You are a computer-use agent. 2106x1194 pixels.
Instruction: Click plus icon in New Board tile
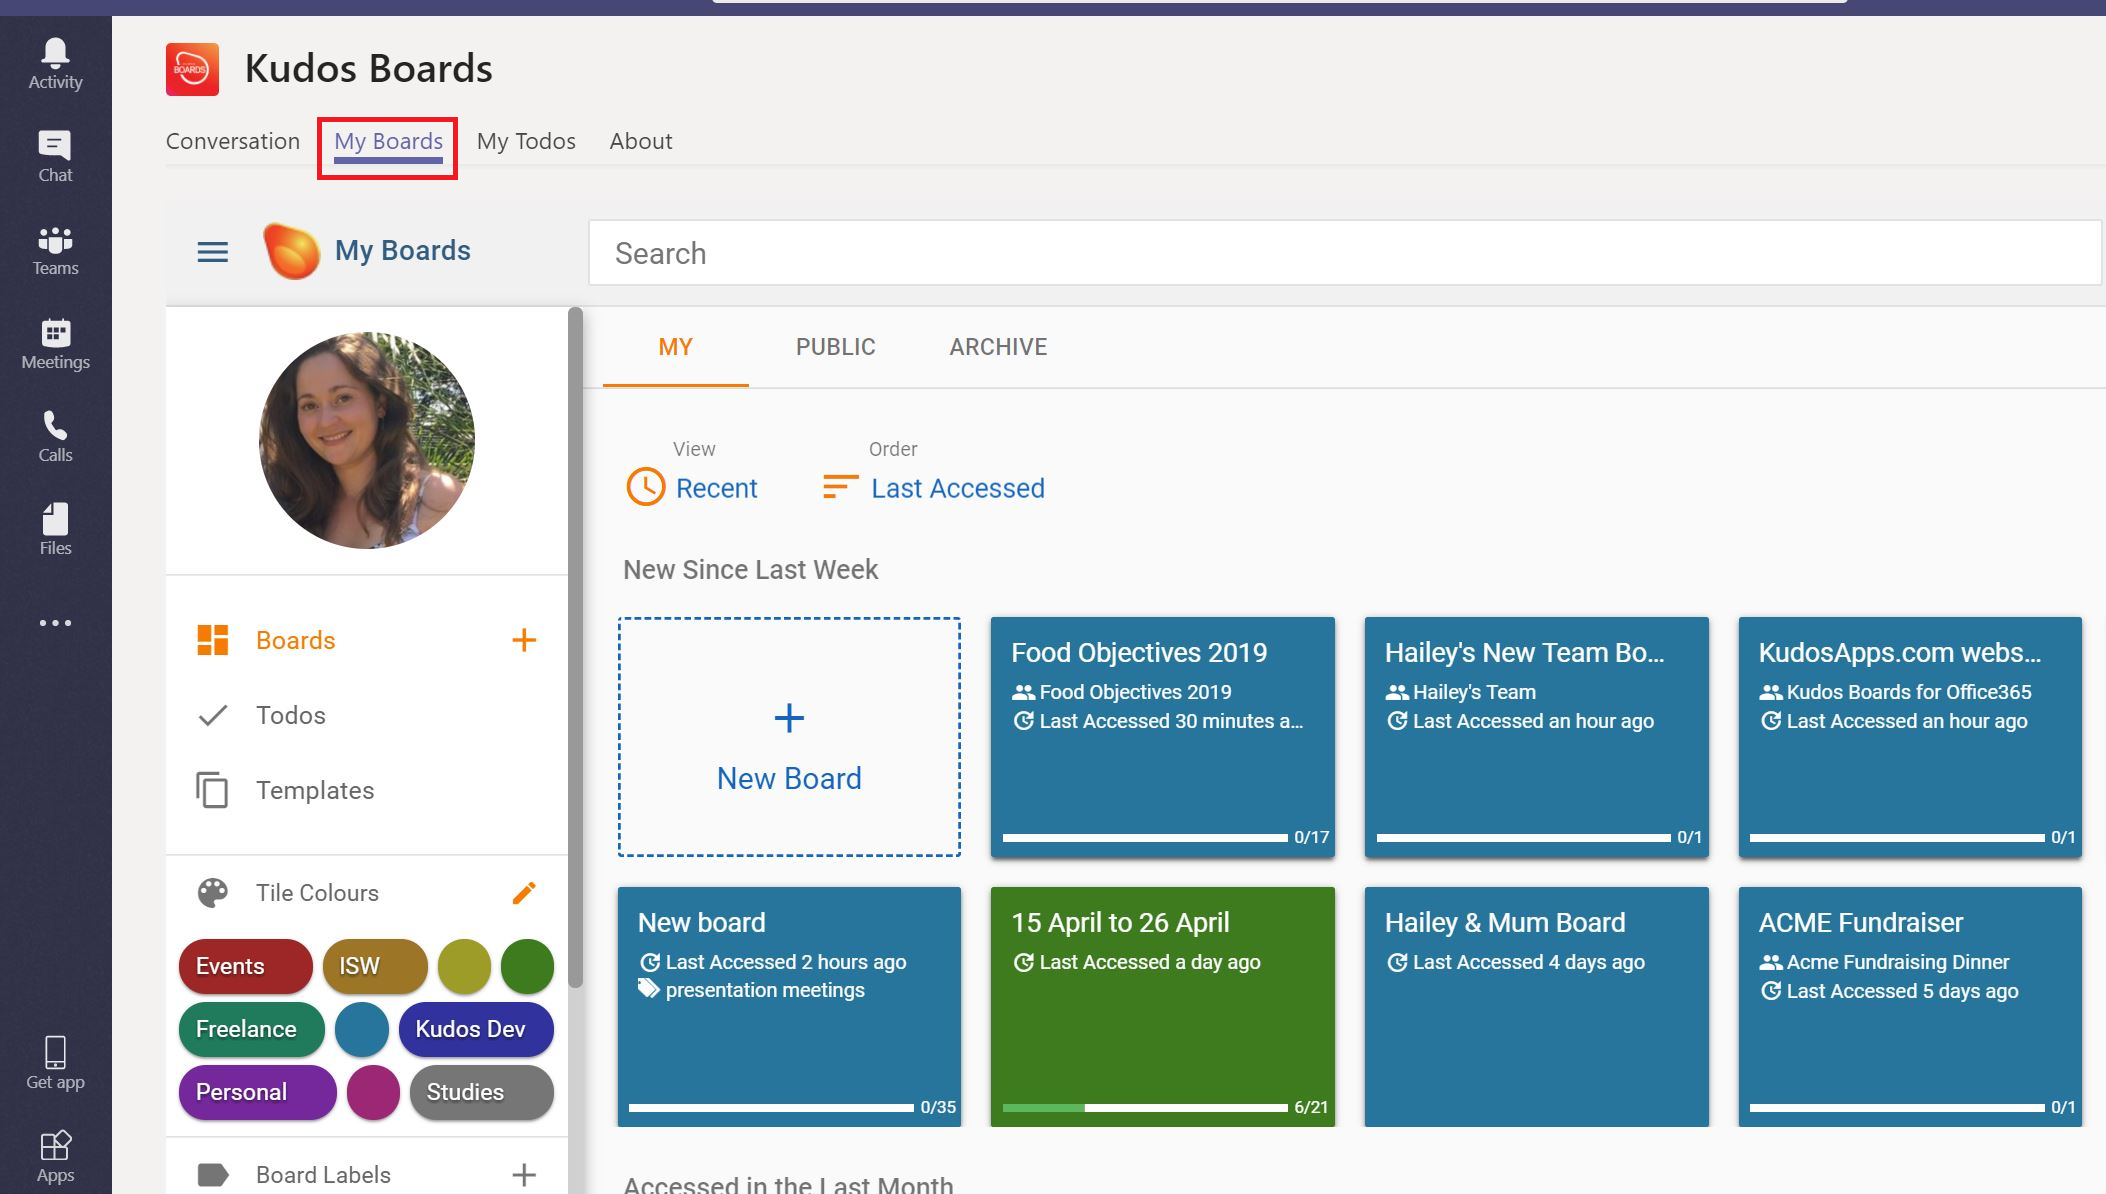tap(789, 718)
